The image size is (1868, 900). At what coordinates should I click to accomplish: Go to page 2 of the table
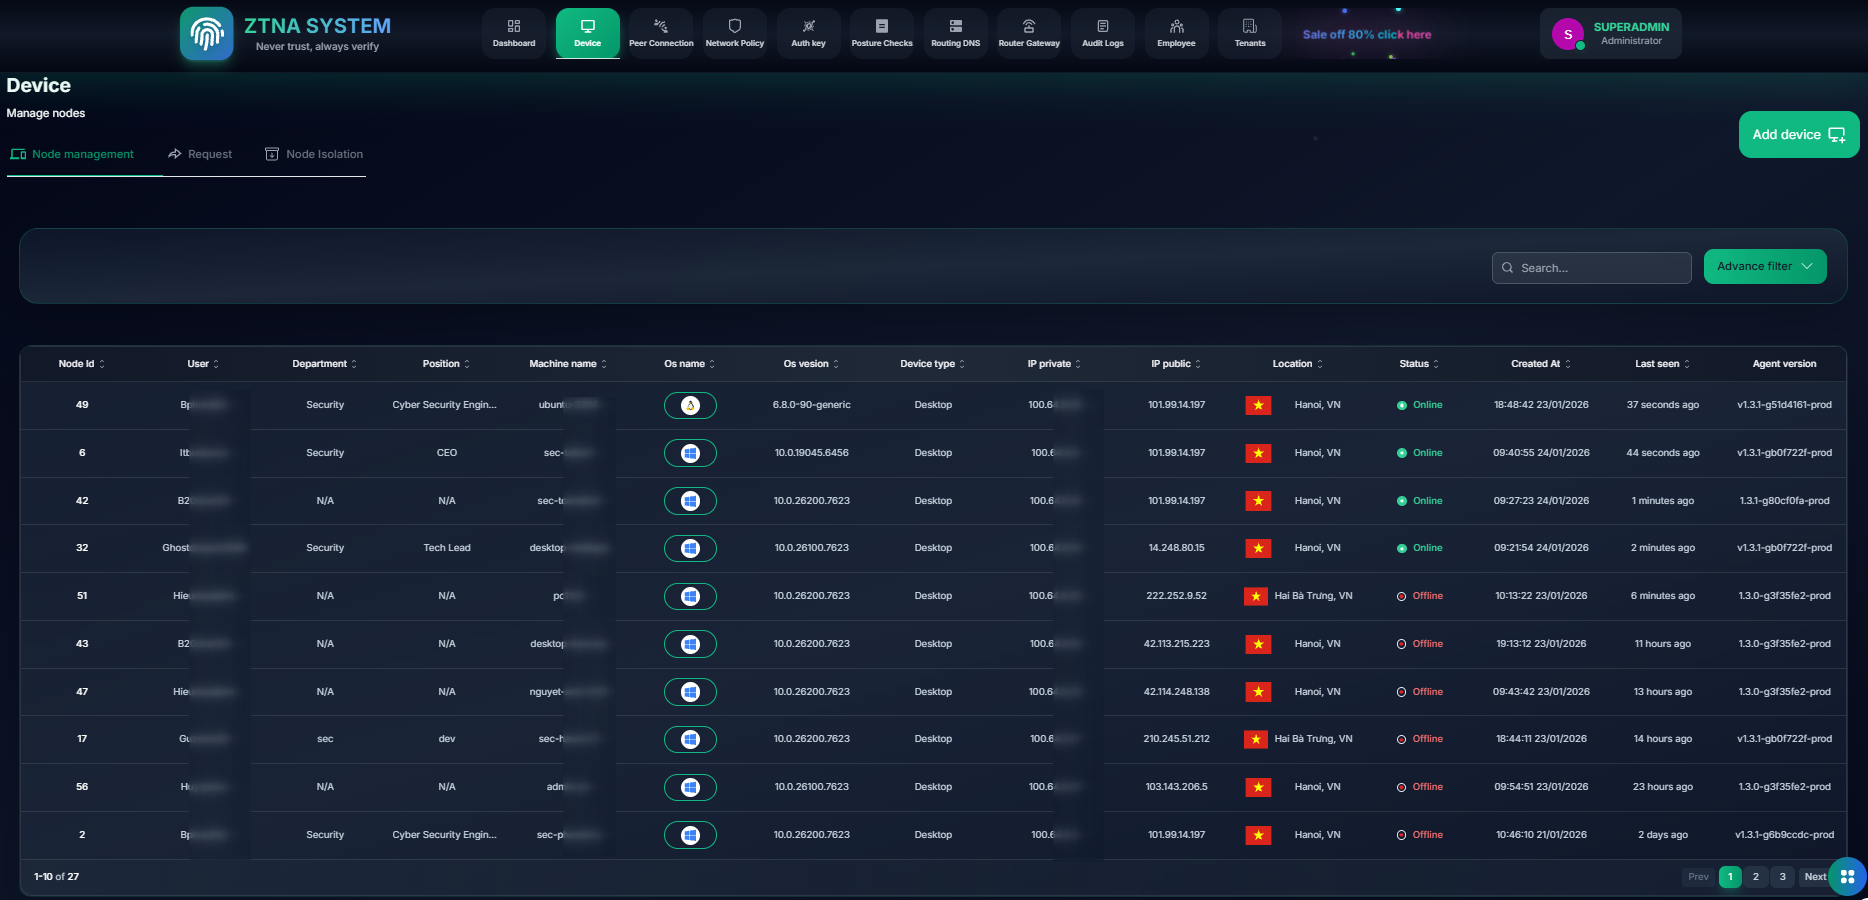coord(1756,877)
